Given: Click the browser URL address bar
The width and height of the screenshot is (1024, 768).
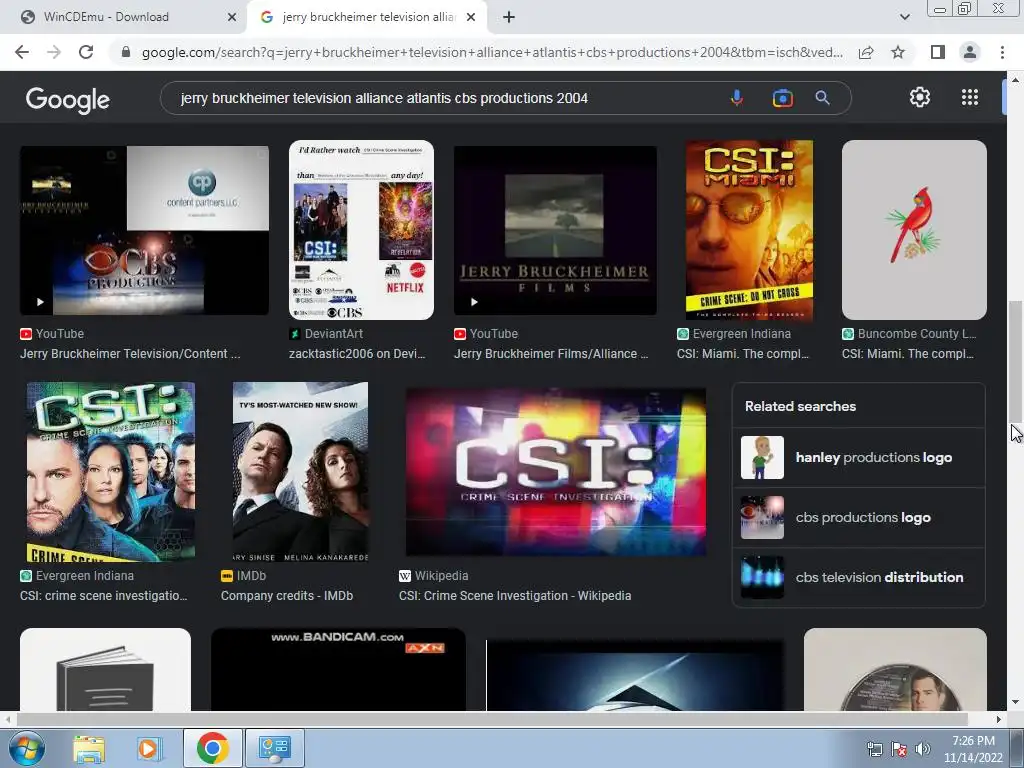Looking at the screenshot, I should [x=492, y=52].
